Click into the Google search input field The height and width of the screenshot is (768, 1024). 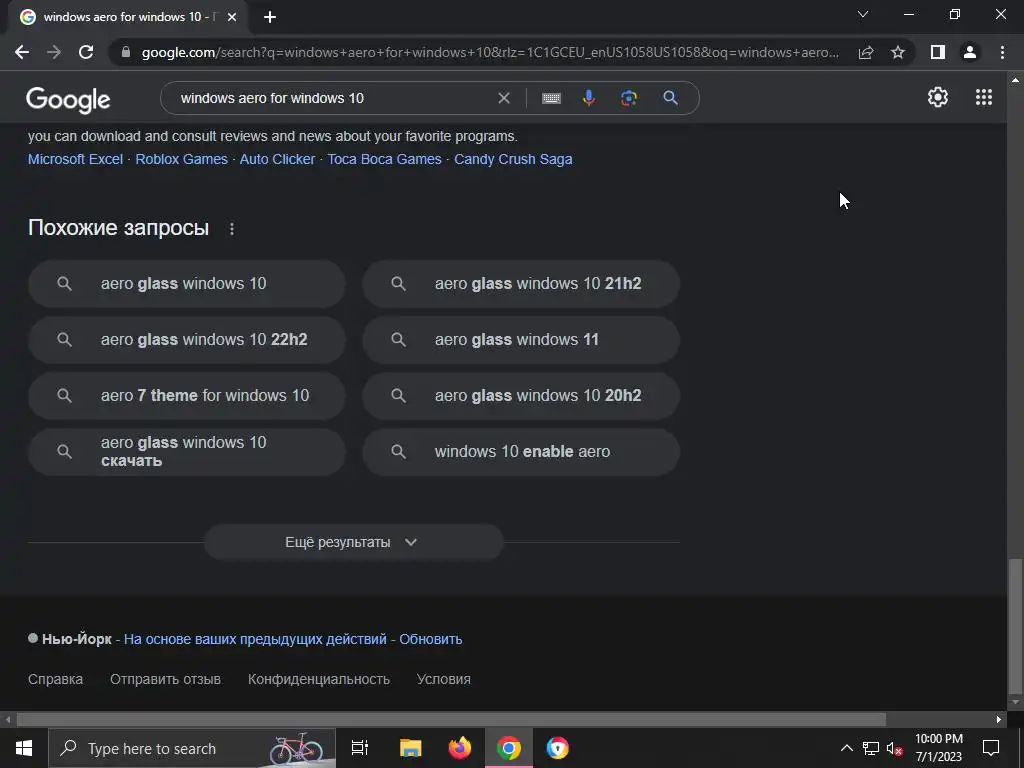333,98
